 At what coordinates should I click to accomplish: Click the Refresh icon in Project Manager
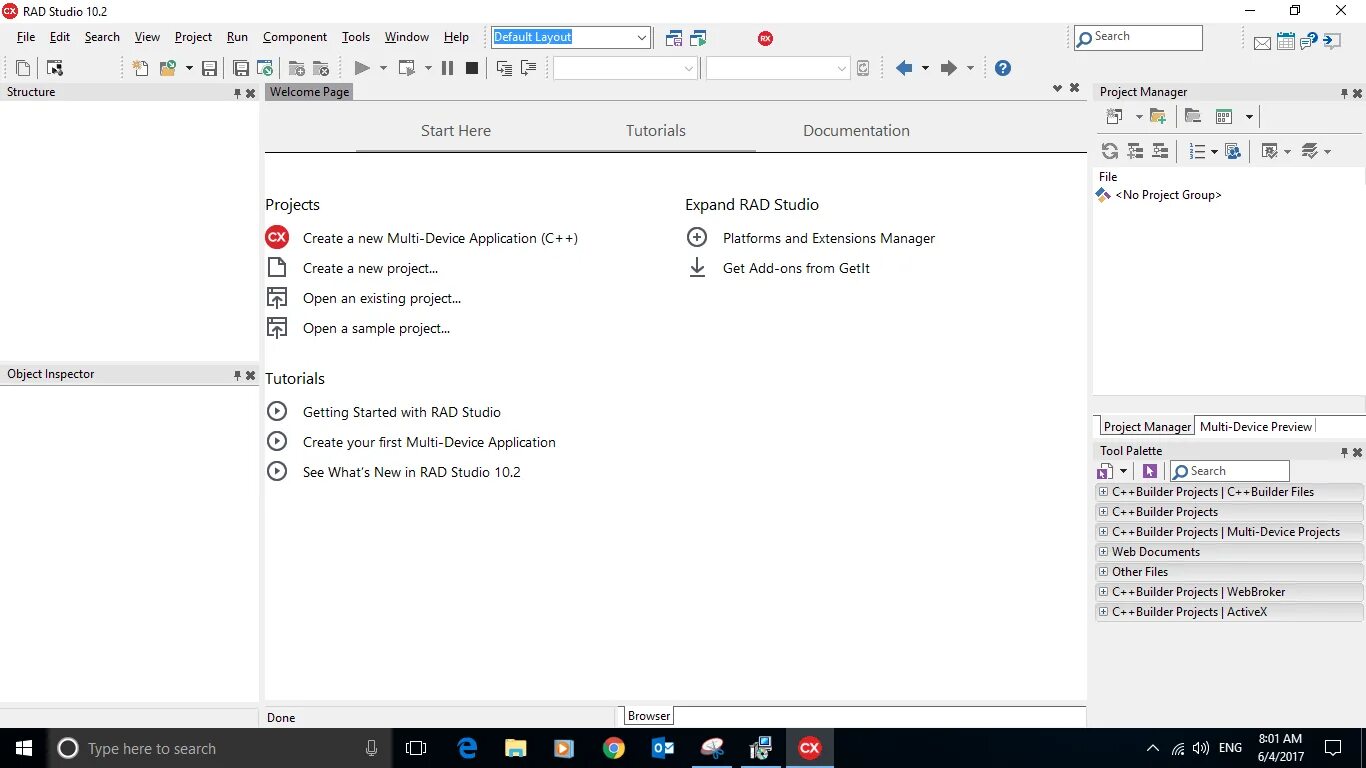point(1110,151)
